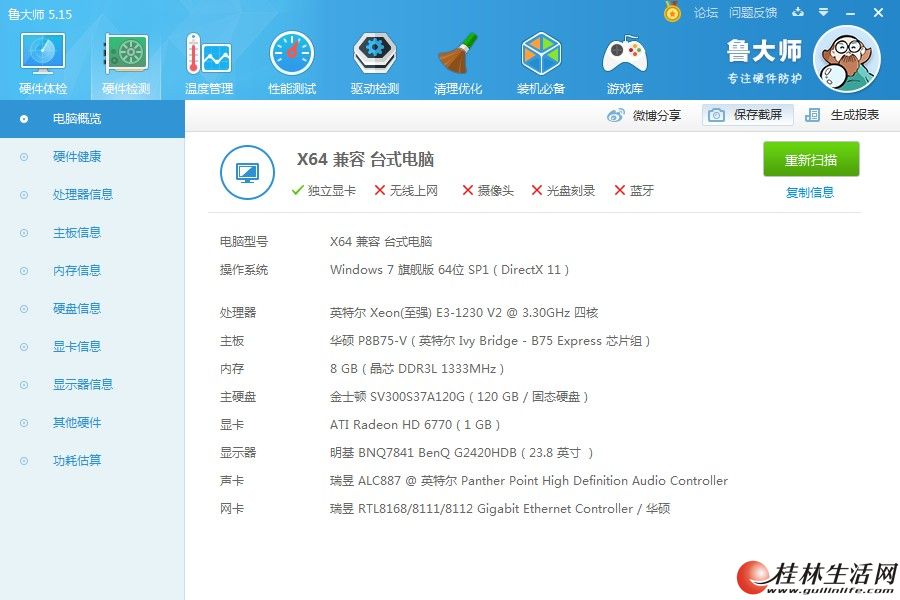Click 微博分享 share text

pos(657,115)
